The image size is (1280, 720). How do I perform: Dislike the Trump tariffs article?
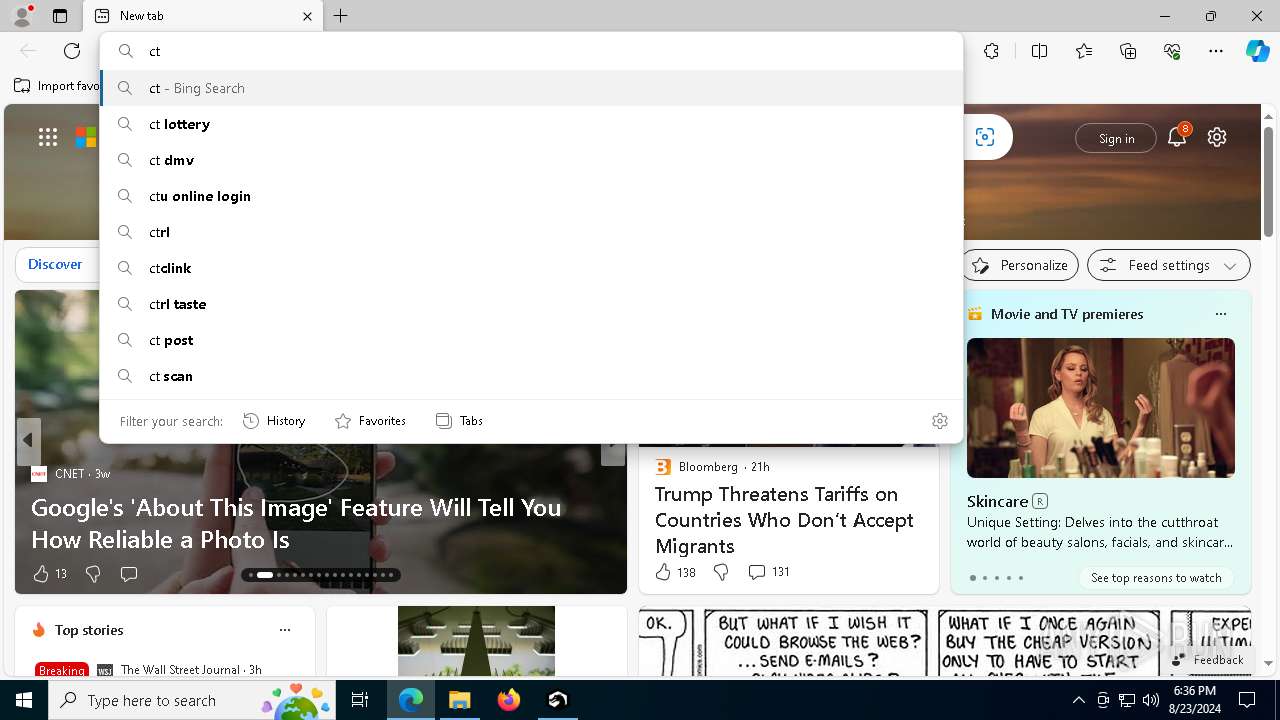[x=720, y=572]
